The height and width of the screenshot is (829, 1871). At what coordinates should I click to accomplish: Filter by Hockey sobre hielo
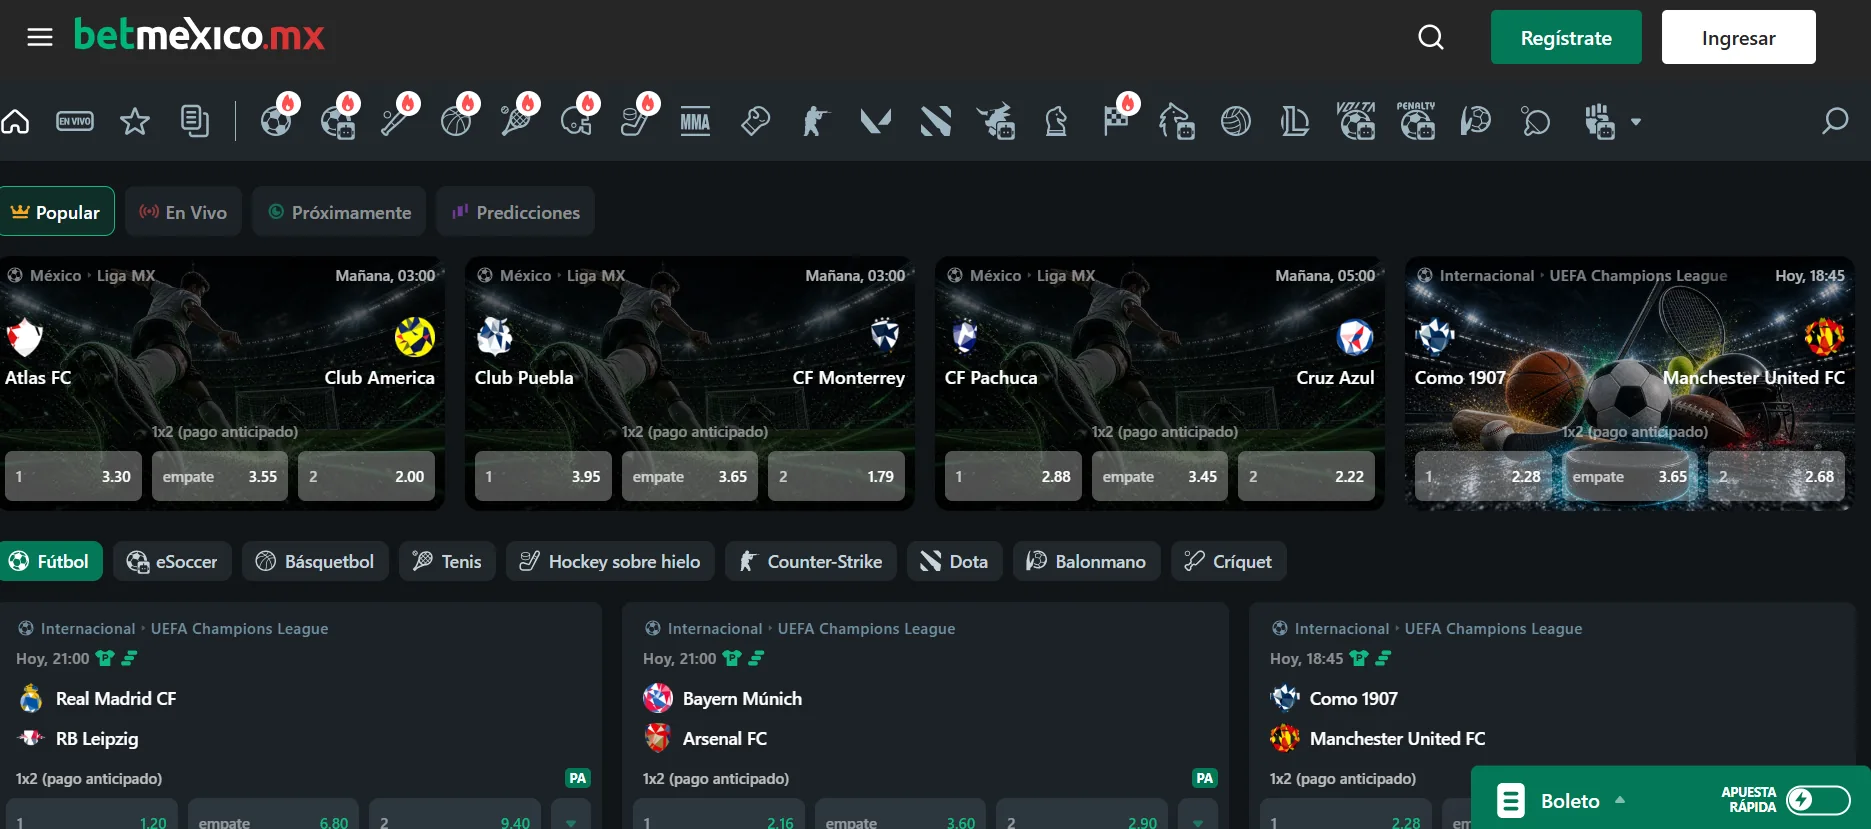[x=610, y=562]
